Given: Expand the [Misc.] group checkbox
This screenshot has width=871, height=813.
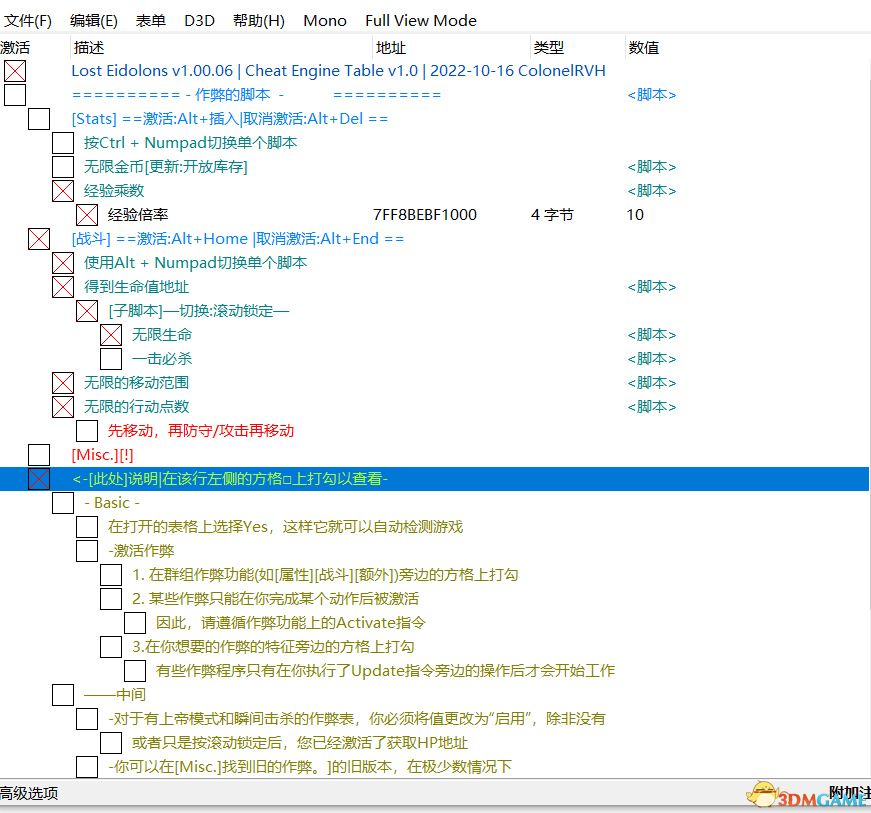Looking at the screenshot, I should pos(39,455).
